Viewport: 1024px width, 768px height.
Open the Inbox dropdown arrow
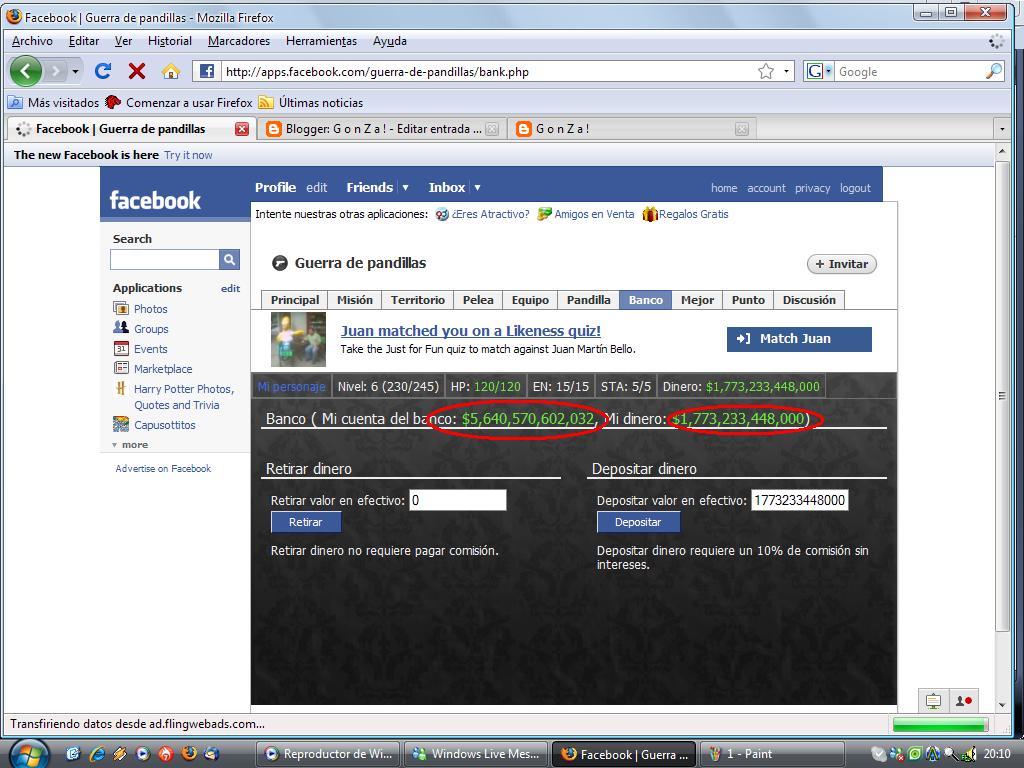(x=477, y=187)
